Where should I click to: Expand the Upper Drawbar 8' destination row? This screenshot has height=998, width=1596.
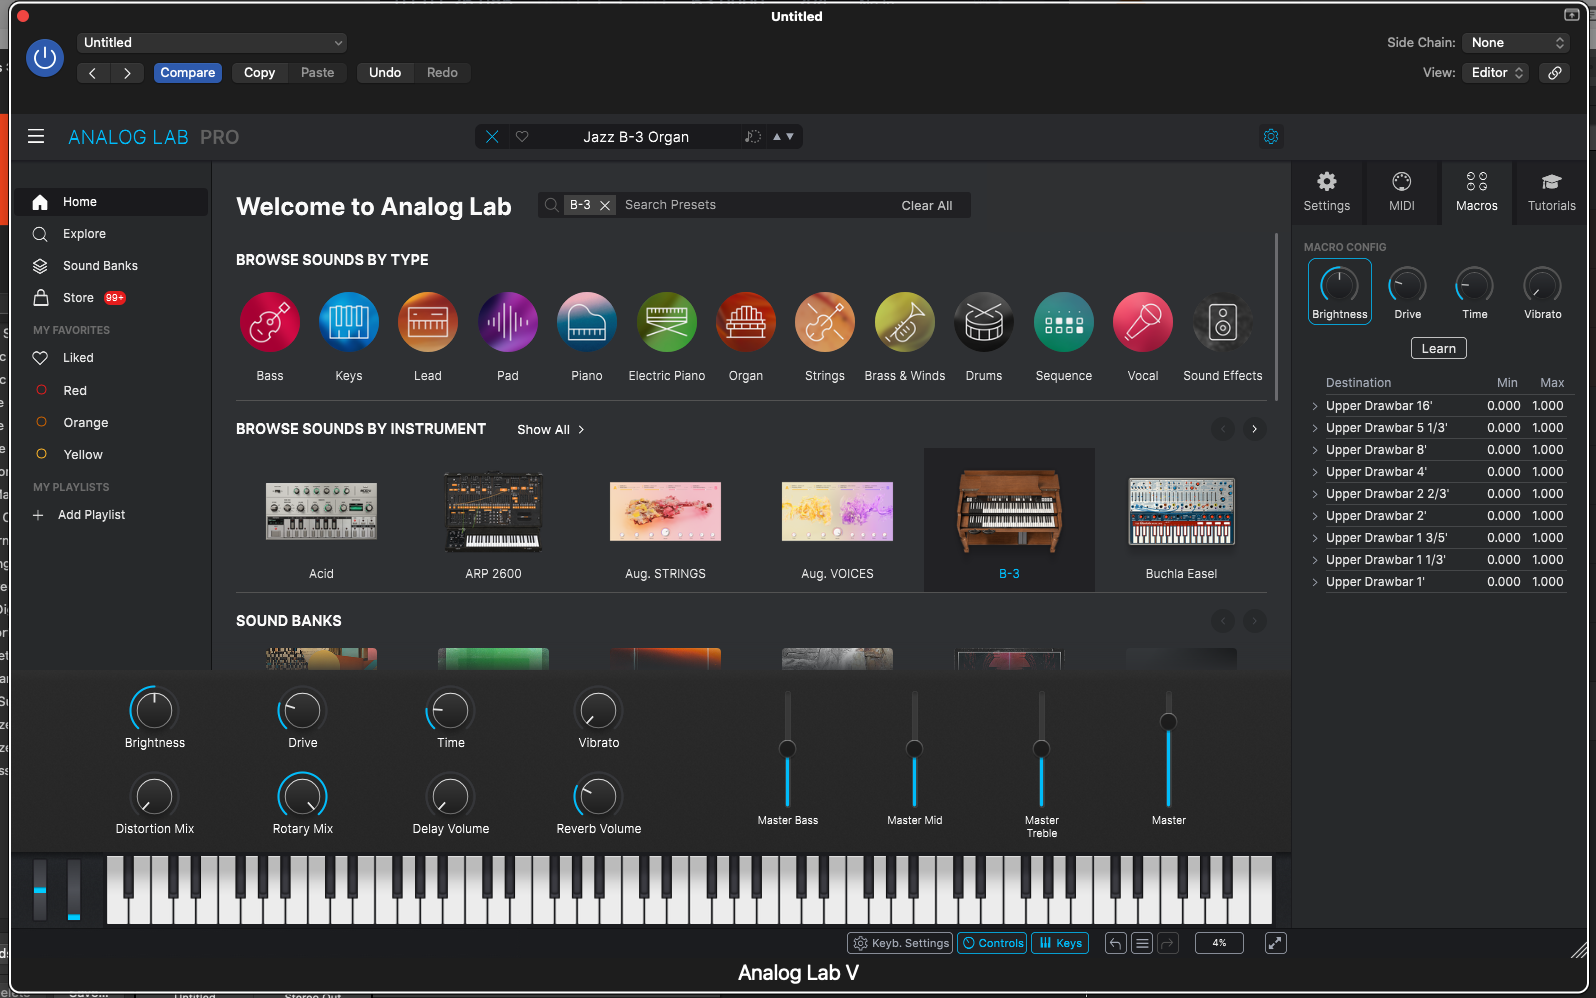pyautogui.click(x=1315, y=450)
